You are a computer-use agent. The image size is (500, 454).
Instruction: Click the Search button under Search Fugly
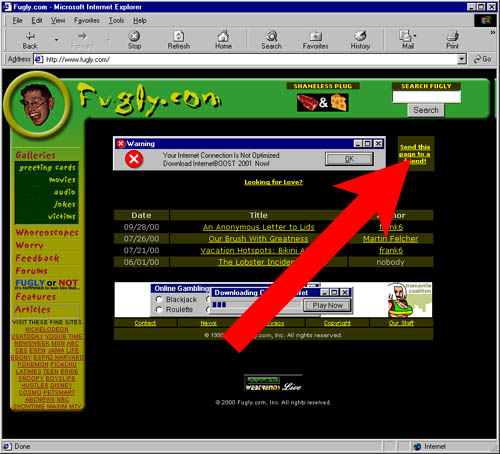(426, 110)
